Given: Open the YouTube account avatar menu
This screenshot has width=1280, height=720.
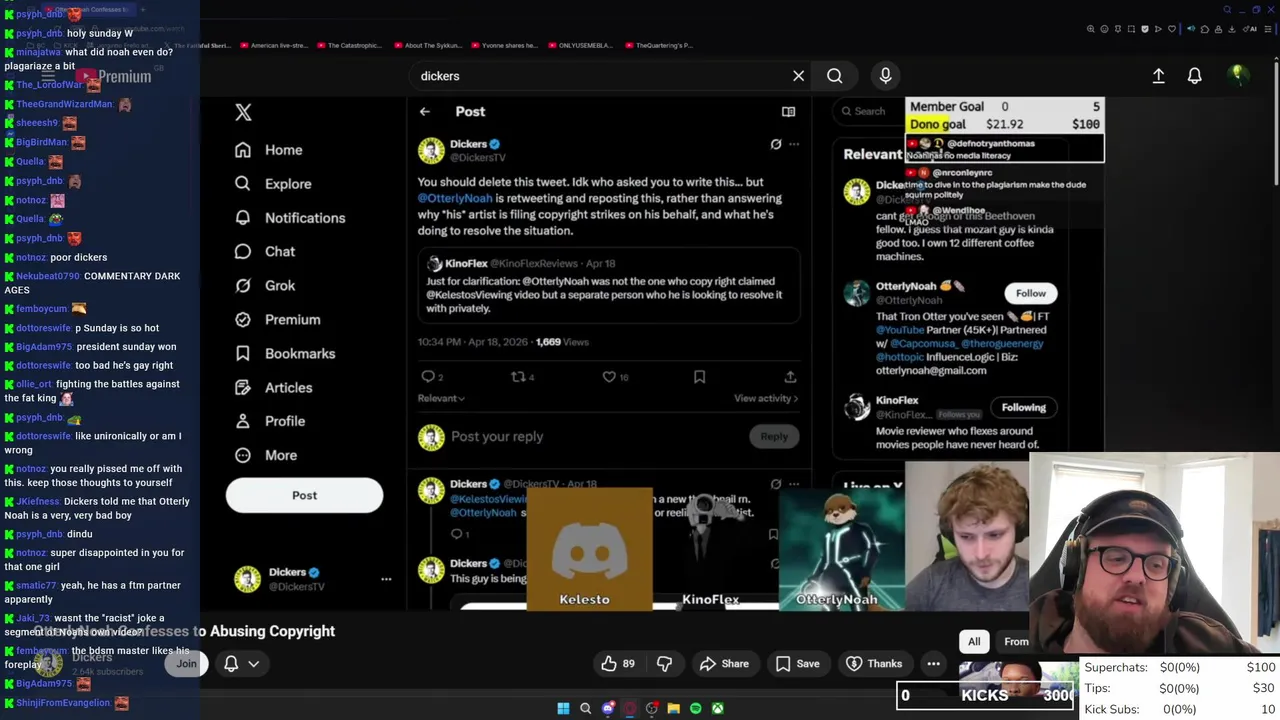Looking at the screenshot, I should [x=1238, y=74].
